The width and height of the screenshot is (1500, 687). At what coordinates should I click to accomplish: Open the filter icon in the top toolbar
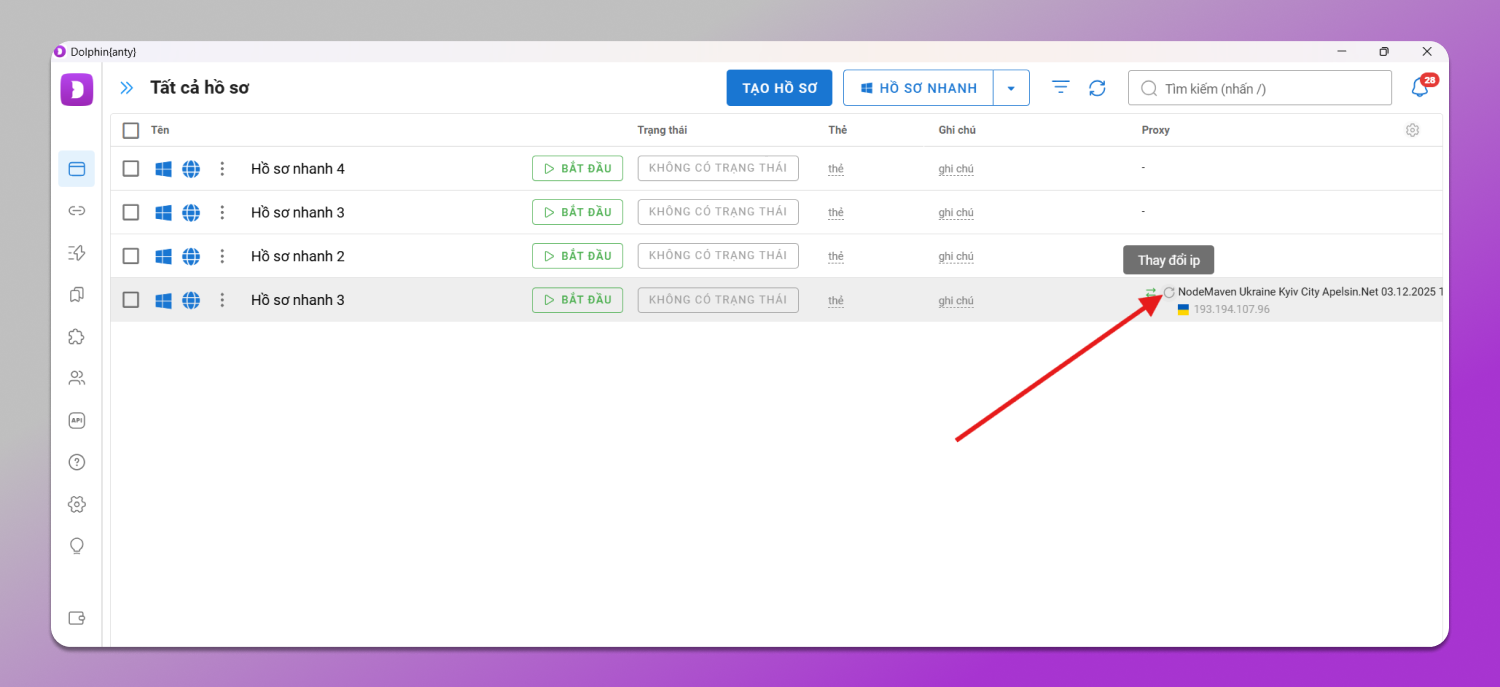[1061, 88]
